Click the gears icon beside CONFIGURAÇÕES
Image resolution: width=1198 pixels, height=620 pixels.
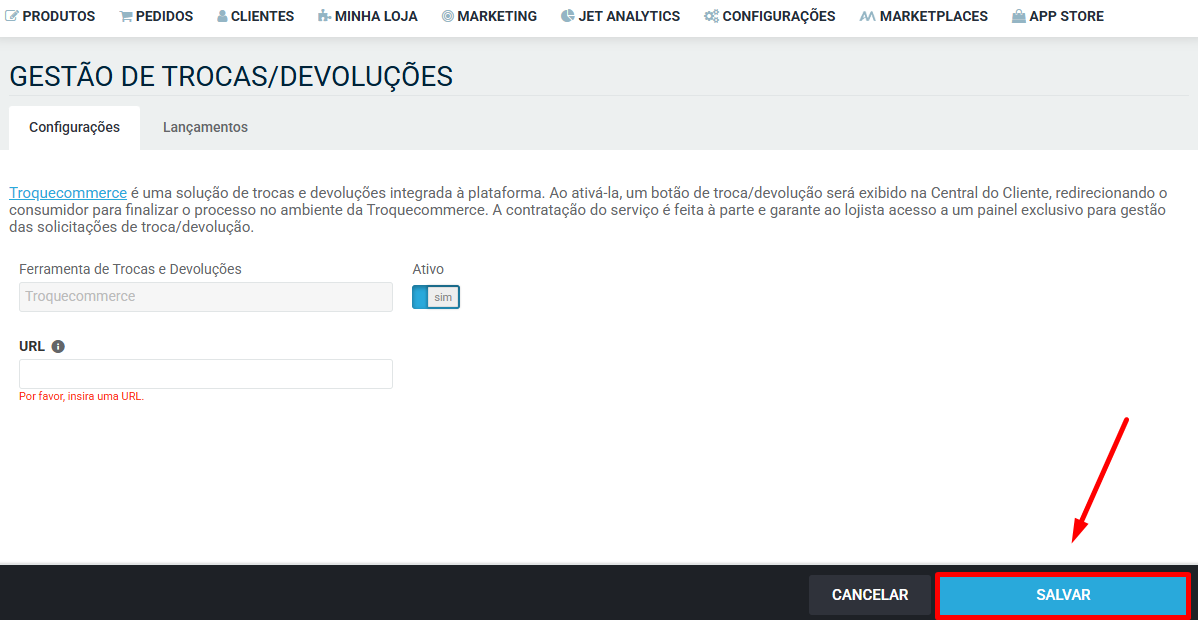click(711, 16)
